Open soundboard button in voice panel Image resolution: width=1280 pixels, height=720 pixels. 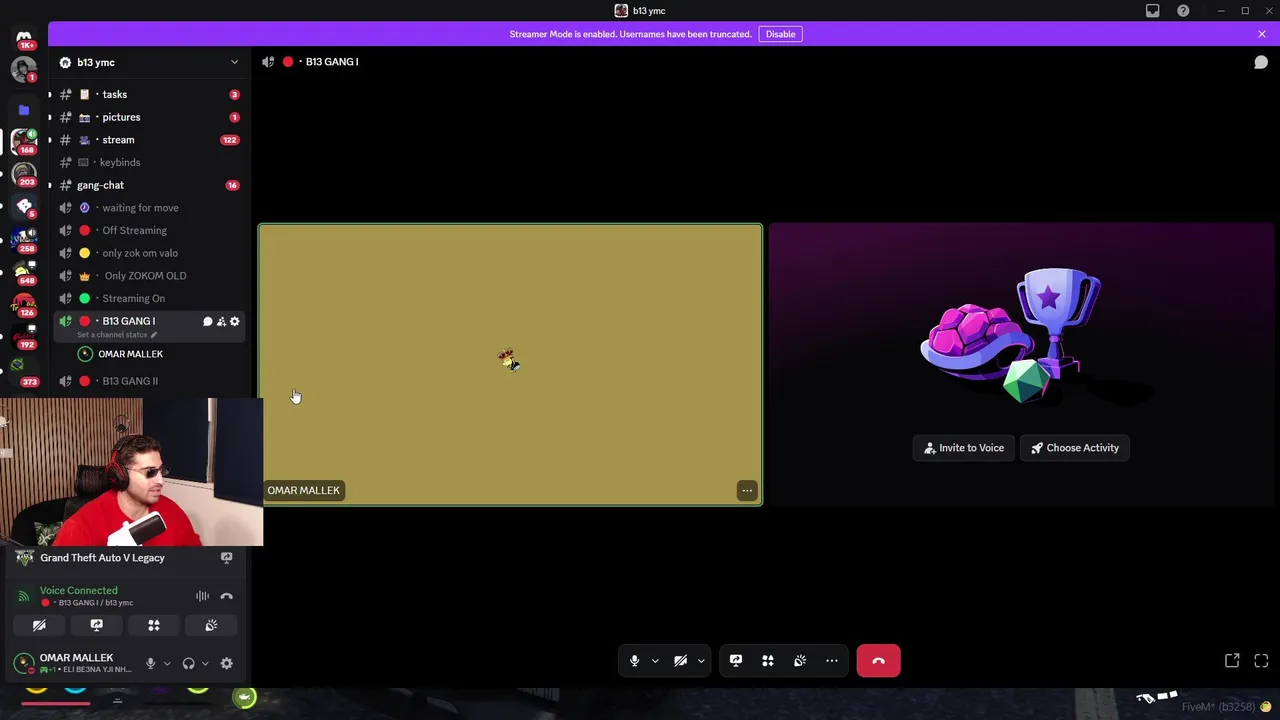[211, 625]
